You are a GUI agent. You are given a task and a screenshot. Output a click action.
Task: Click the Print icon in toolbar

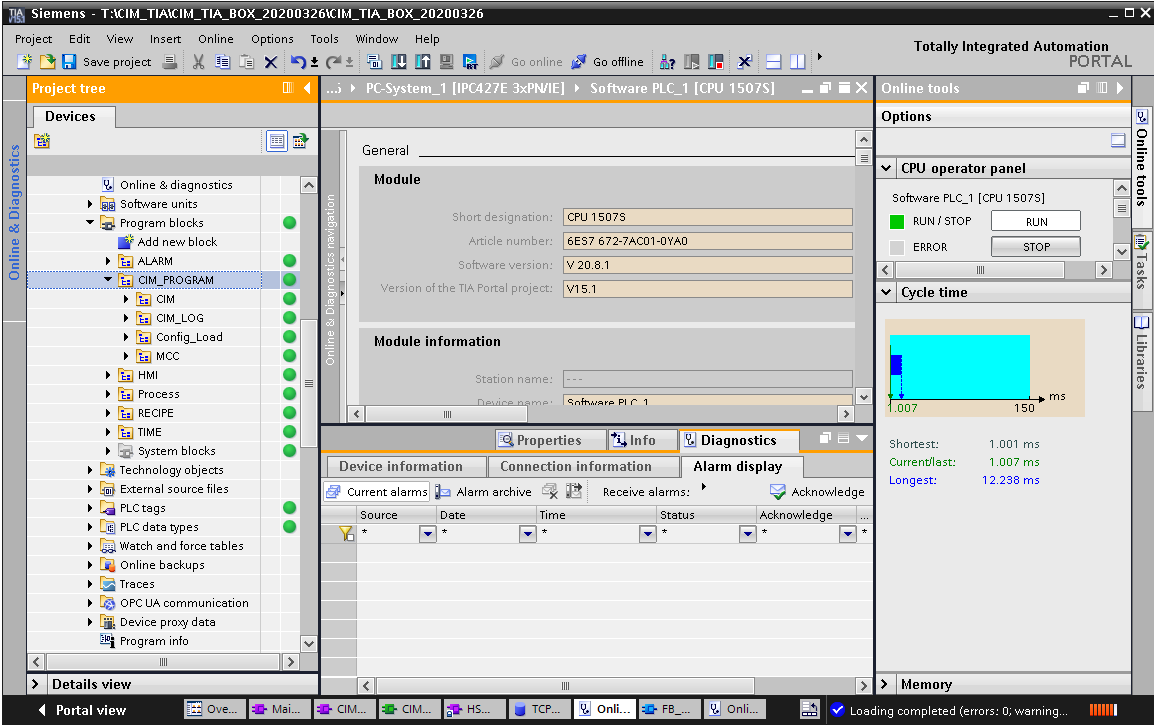[x=169, y=62]
